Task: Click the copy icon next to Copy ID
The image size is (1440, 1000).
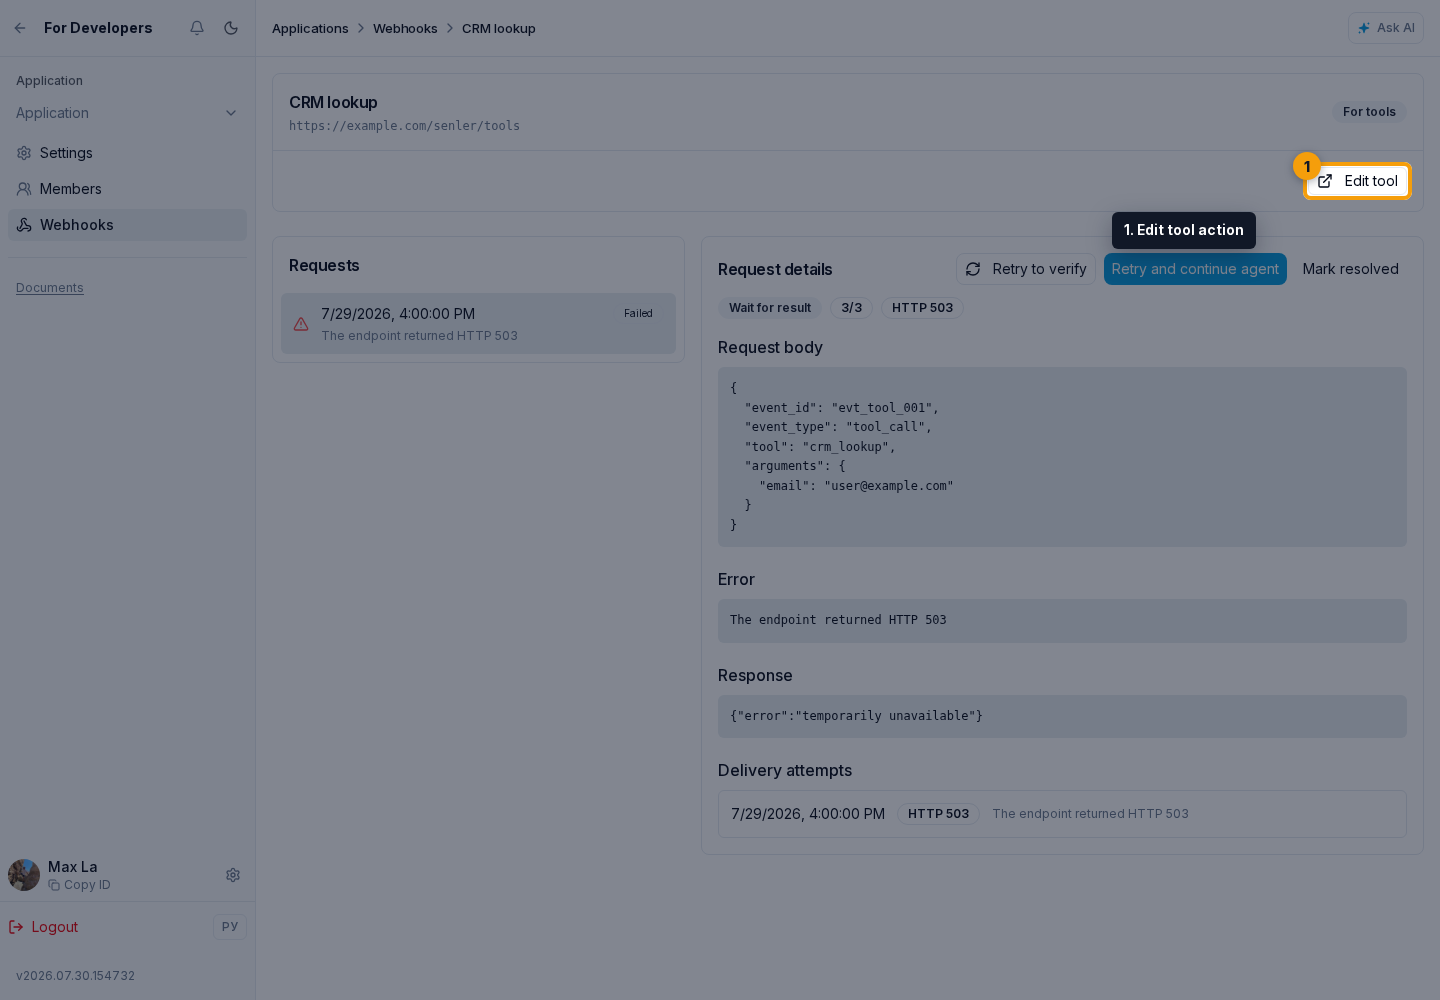Action: (54, 885)
